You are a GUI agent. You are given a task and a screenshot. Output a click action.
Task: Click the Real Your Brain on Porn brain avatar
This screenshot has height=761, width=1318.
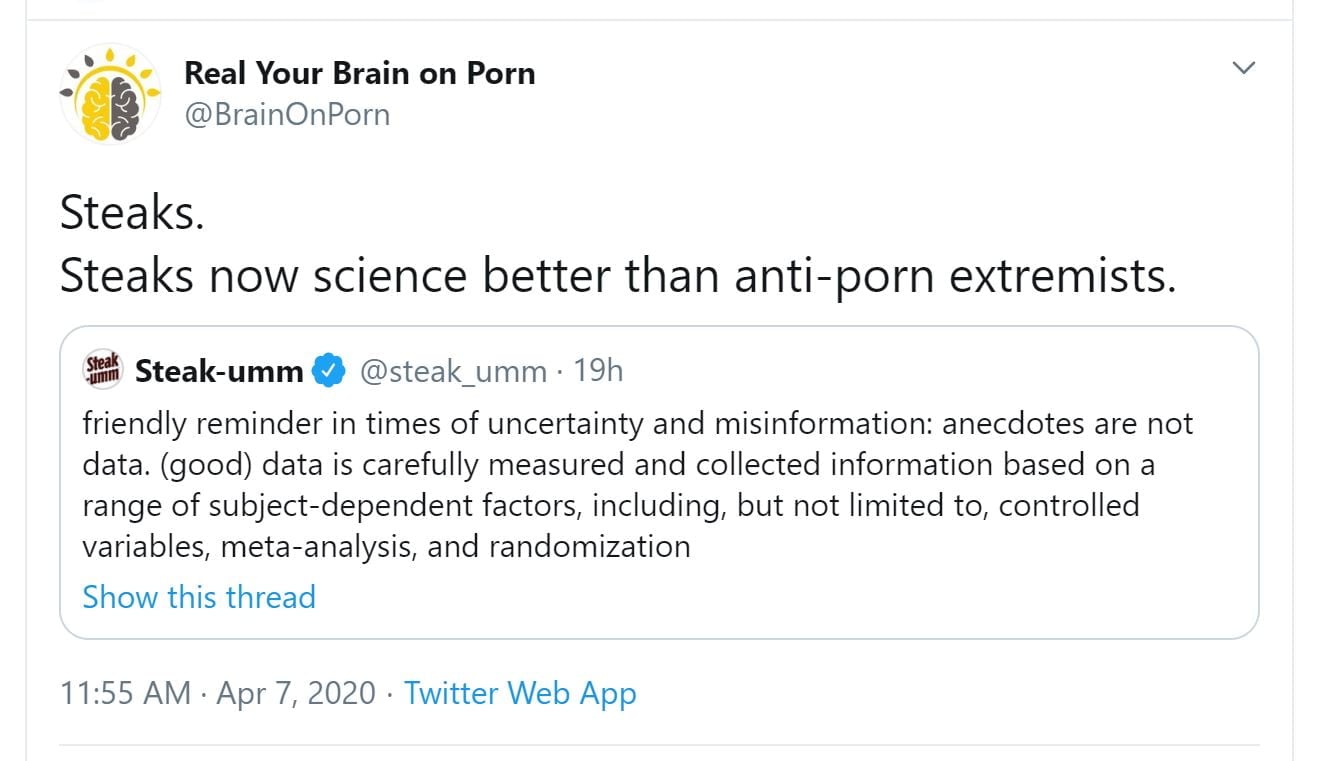(x=110, y=93)
